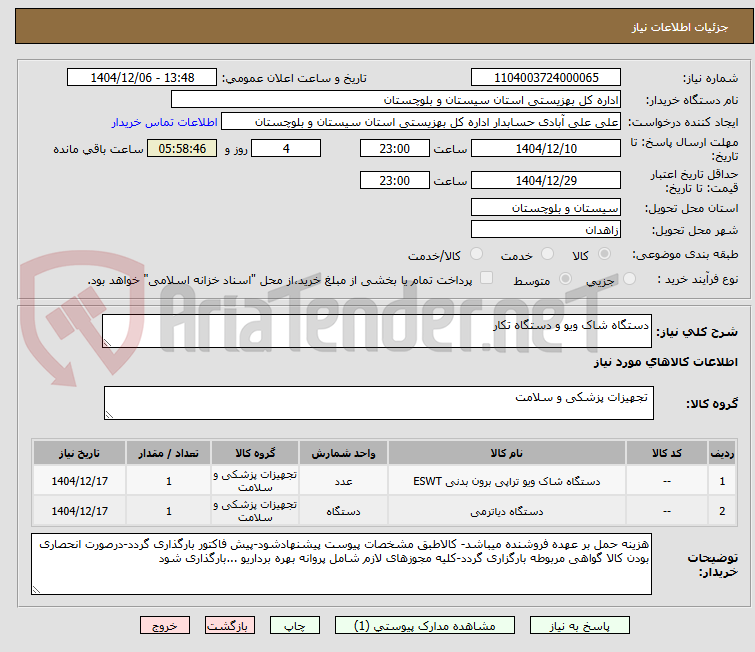Click the پاسخ به نیاز button
Image resolution: width=755 pixels, height=652 pixels.
pos(580,626)
